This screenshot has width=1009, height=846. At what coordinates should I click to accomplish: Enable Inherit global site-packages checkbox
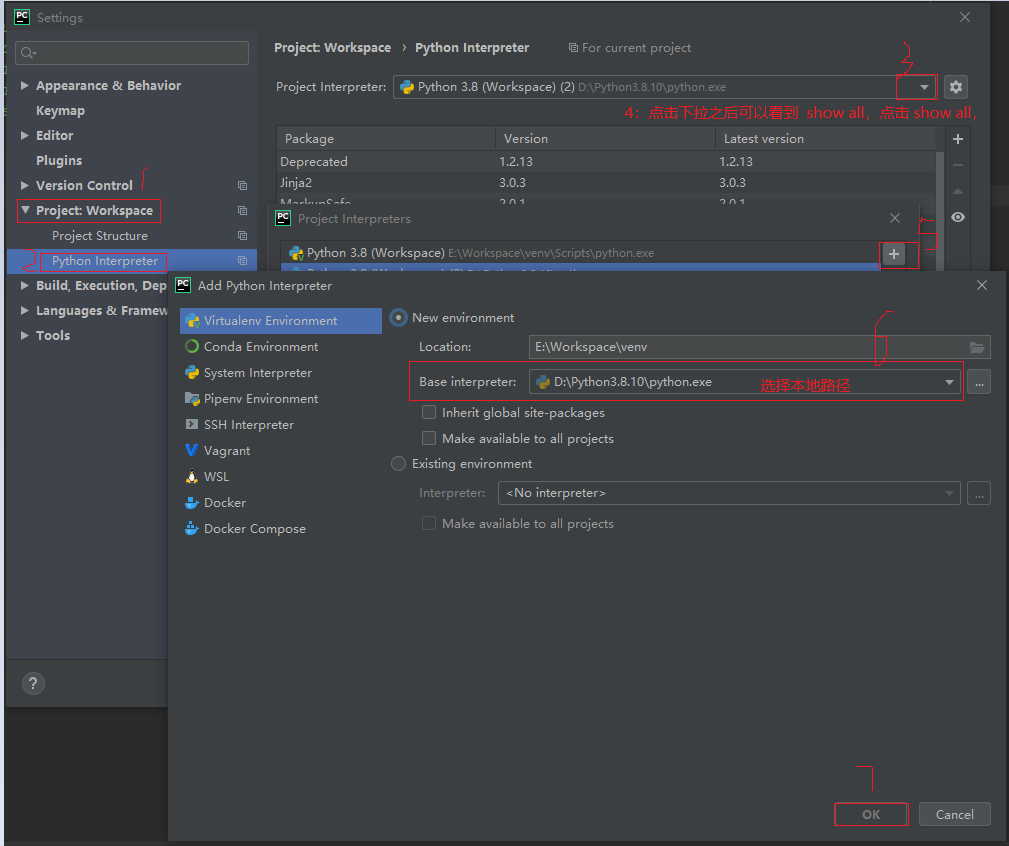[429, 412]
